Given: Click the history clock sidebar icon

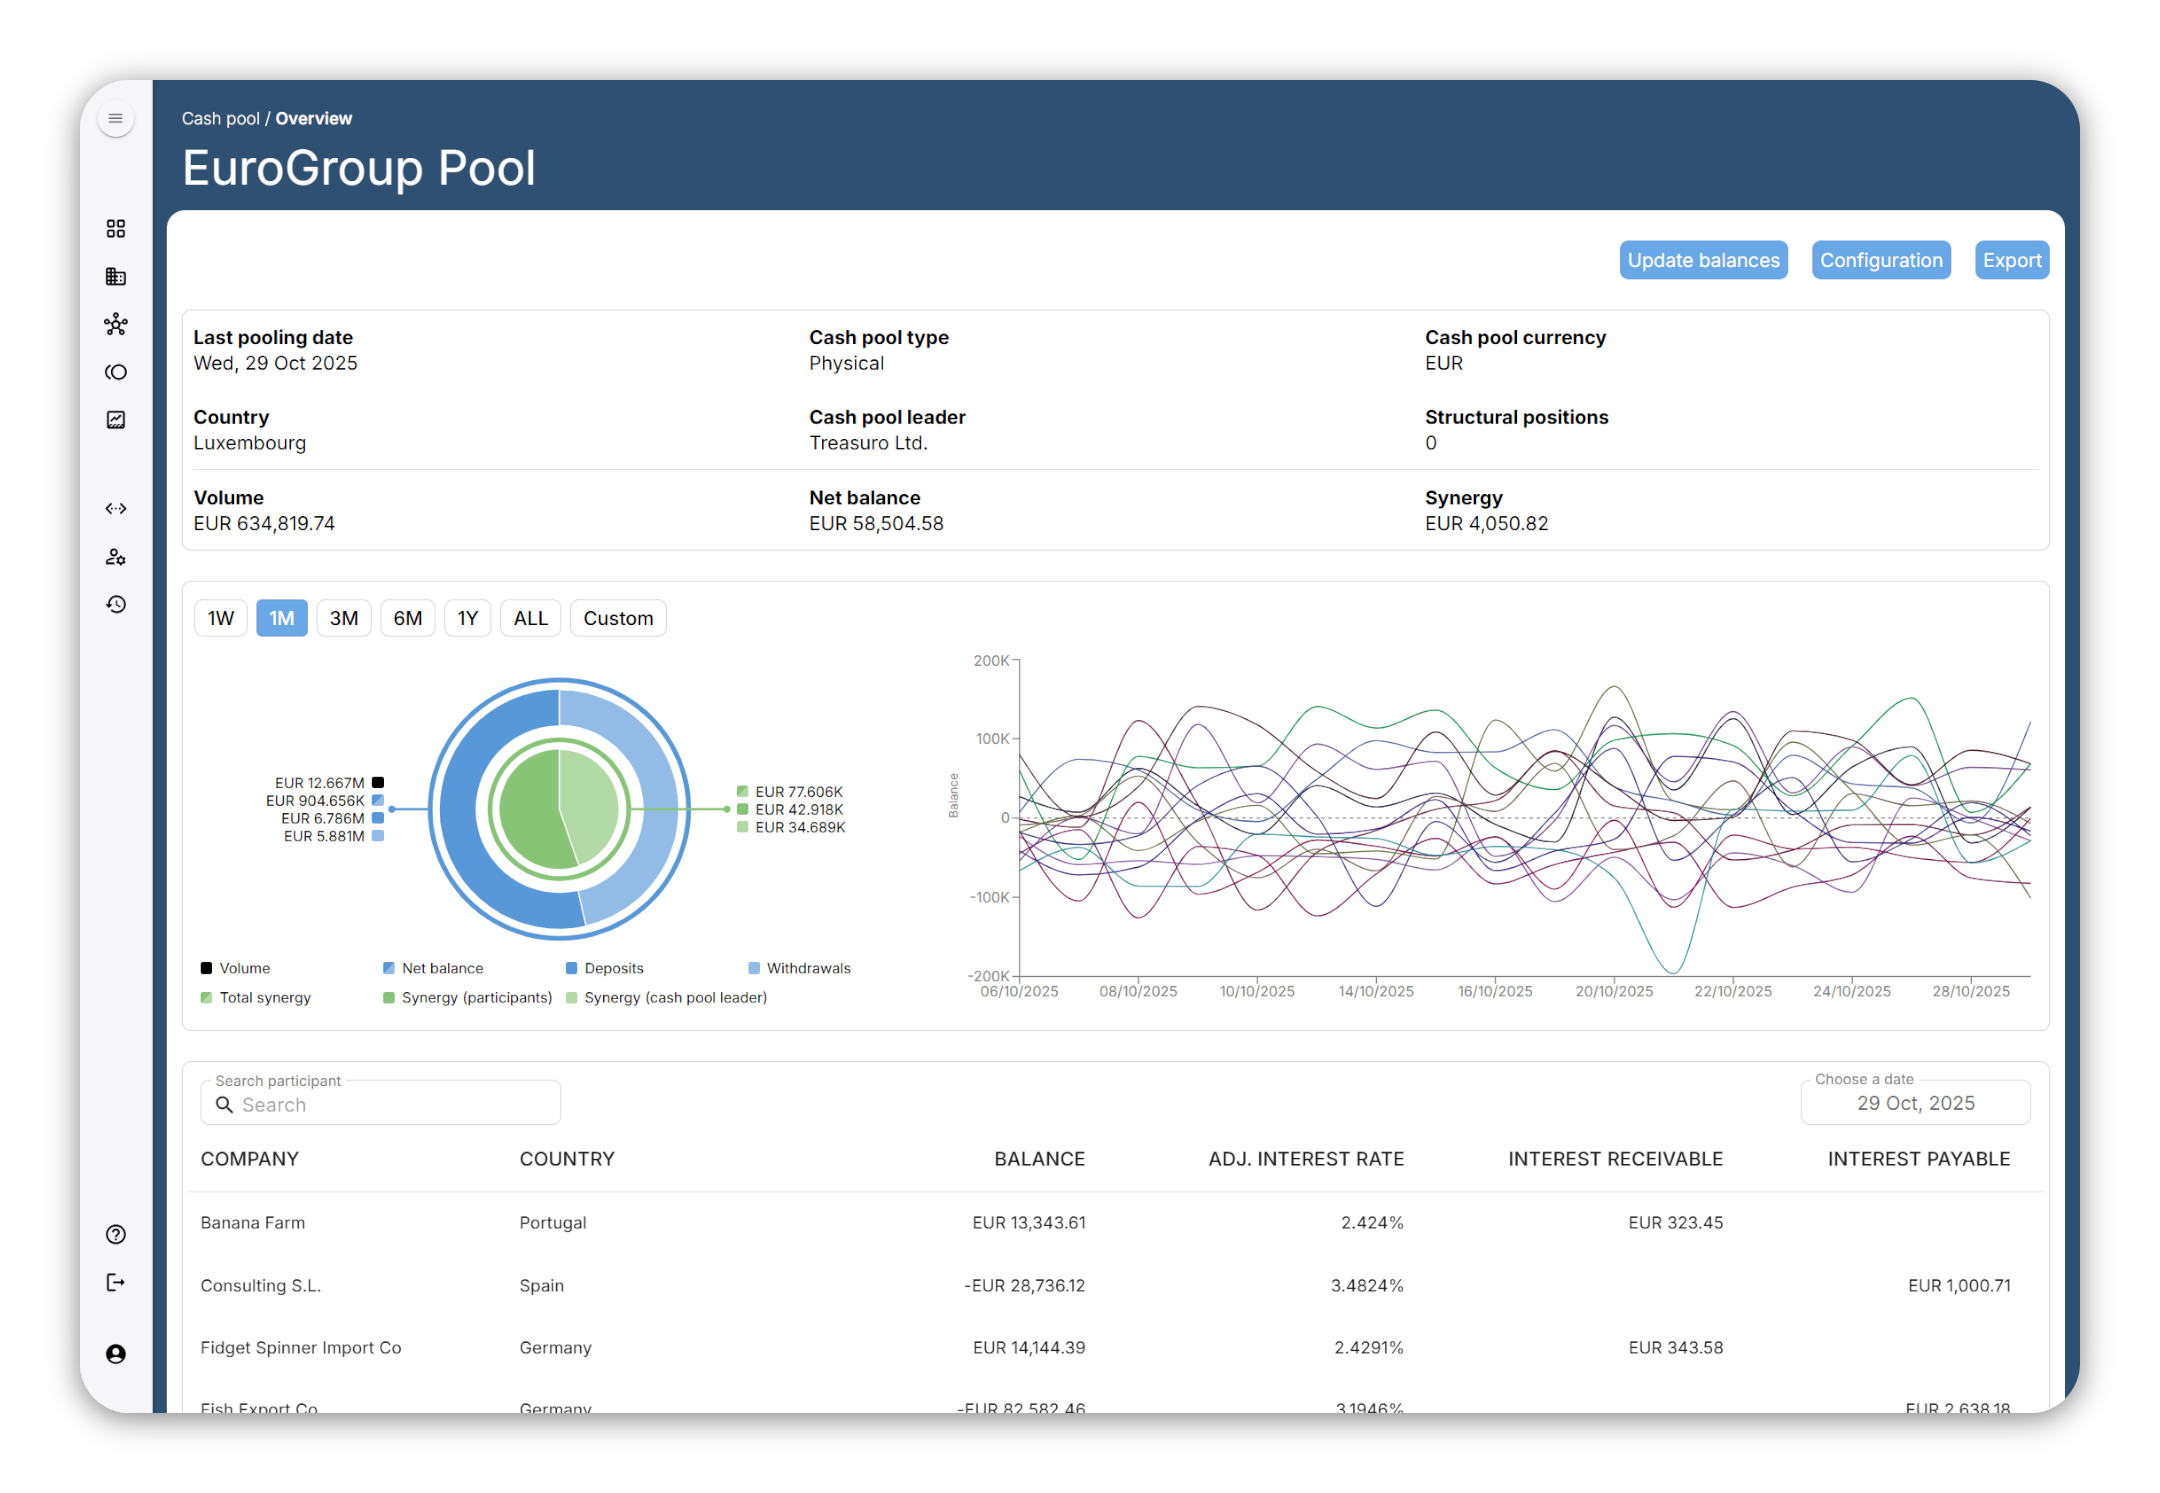Looking at the screenshot, I should tap(116, 604).
